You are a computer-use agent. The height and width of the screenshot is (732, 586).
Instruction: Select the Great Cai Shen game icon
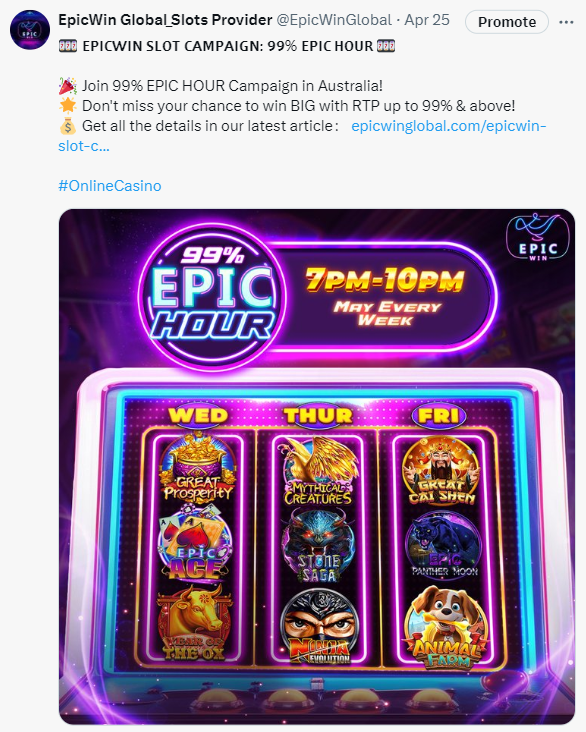pos(442,471)
